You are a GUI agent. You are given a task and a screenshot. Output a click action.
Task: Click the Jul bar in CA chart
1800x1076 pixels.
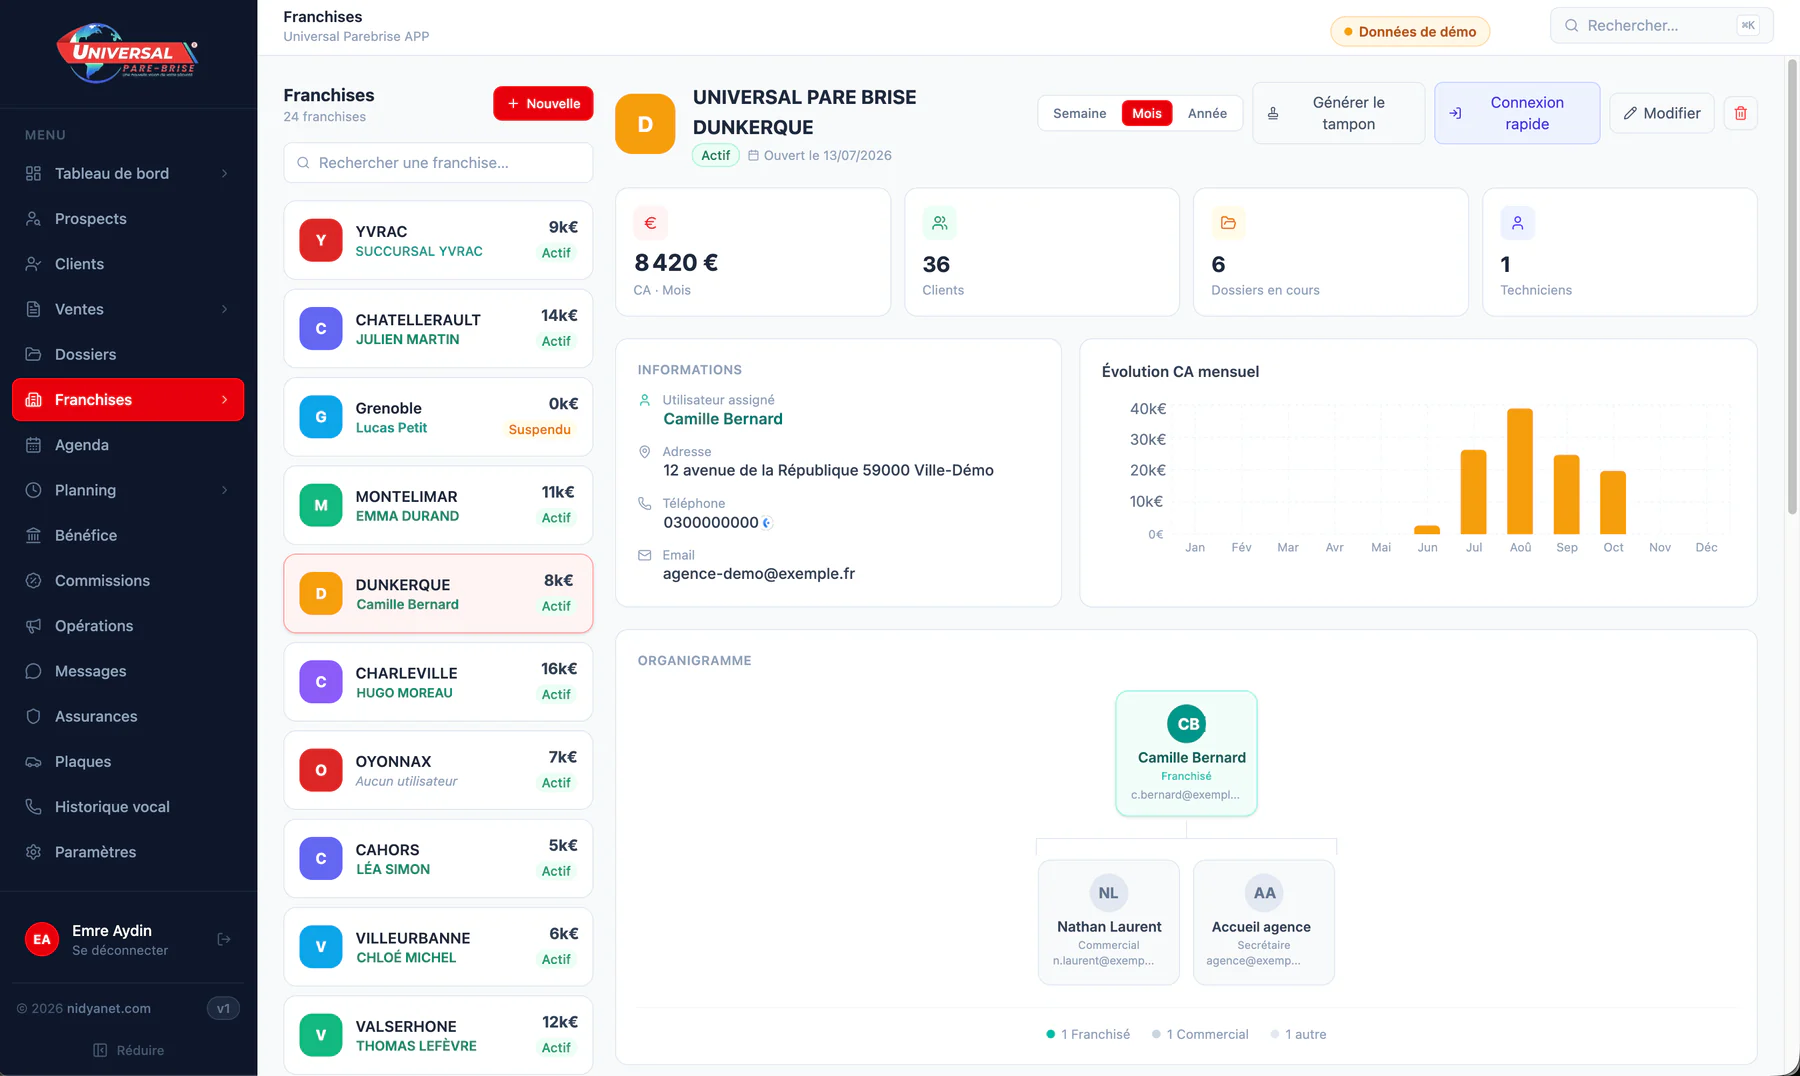point(1473,492)
